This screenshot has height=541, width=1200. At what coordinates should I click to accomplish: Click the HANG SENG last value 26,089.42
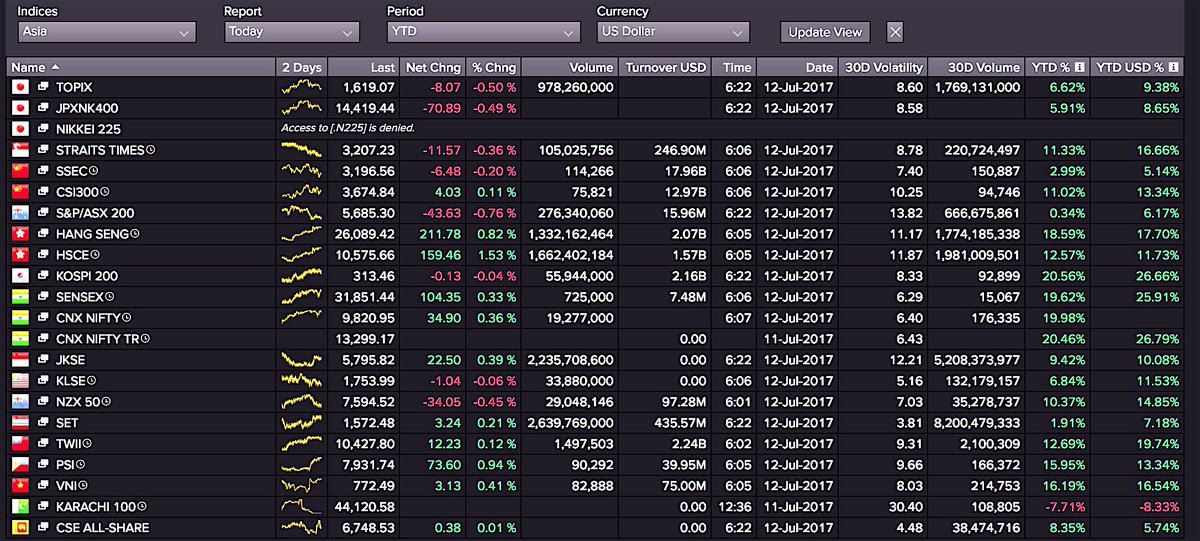(x=367, y=233)
